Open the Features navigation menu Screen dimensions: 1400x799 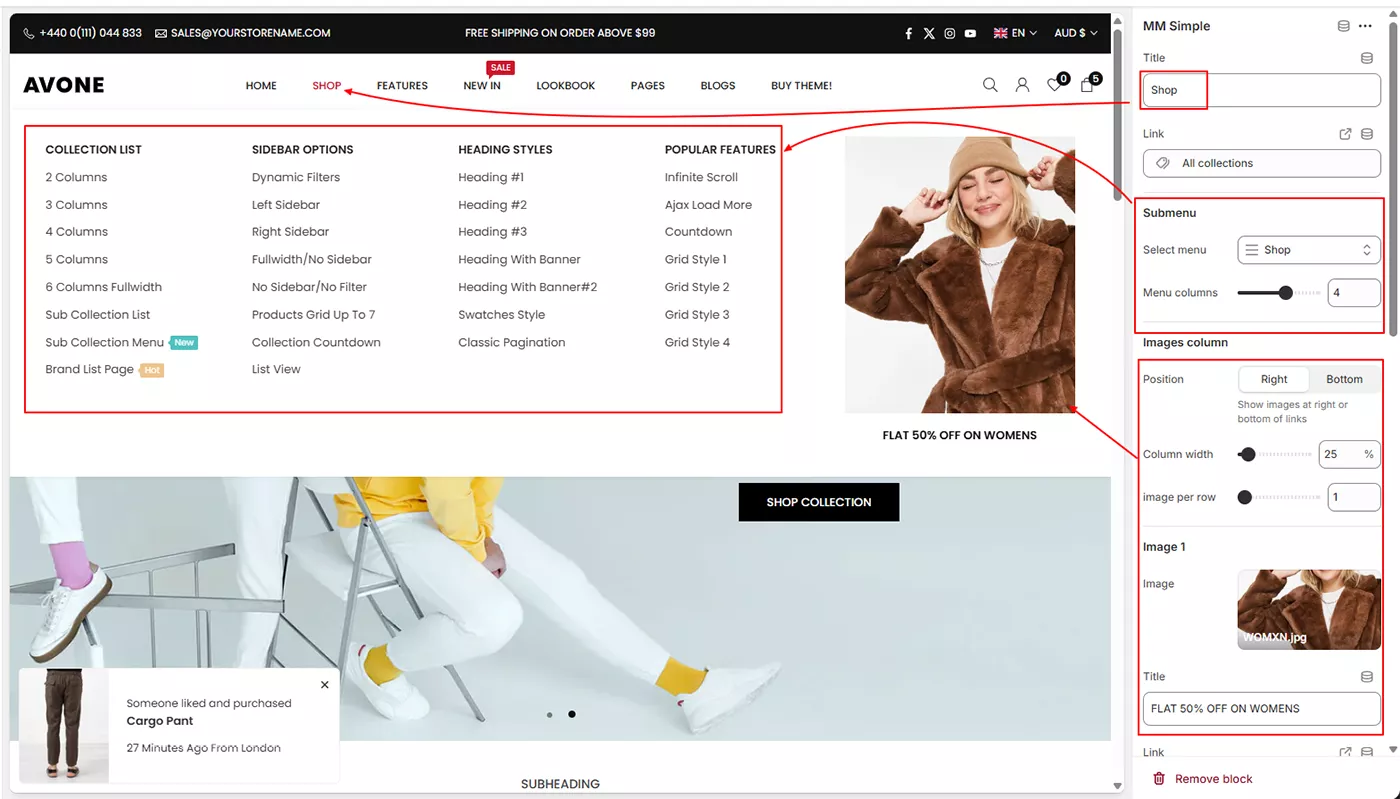pos(402,86)
